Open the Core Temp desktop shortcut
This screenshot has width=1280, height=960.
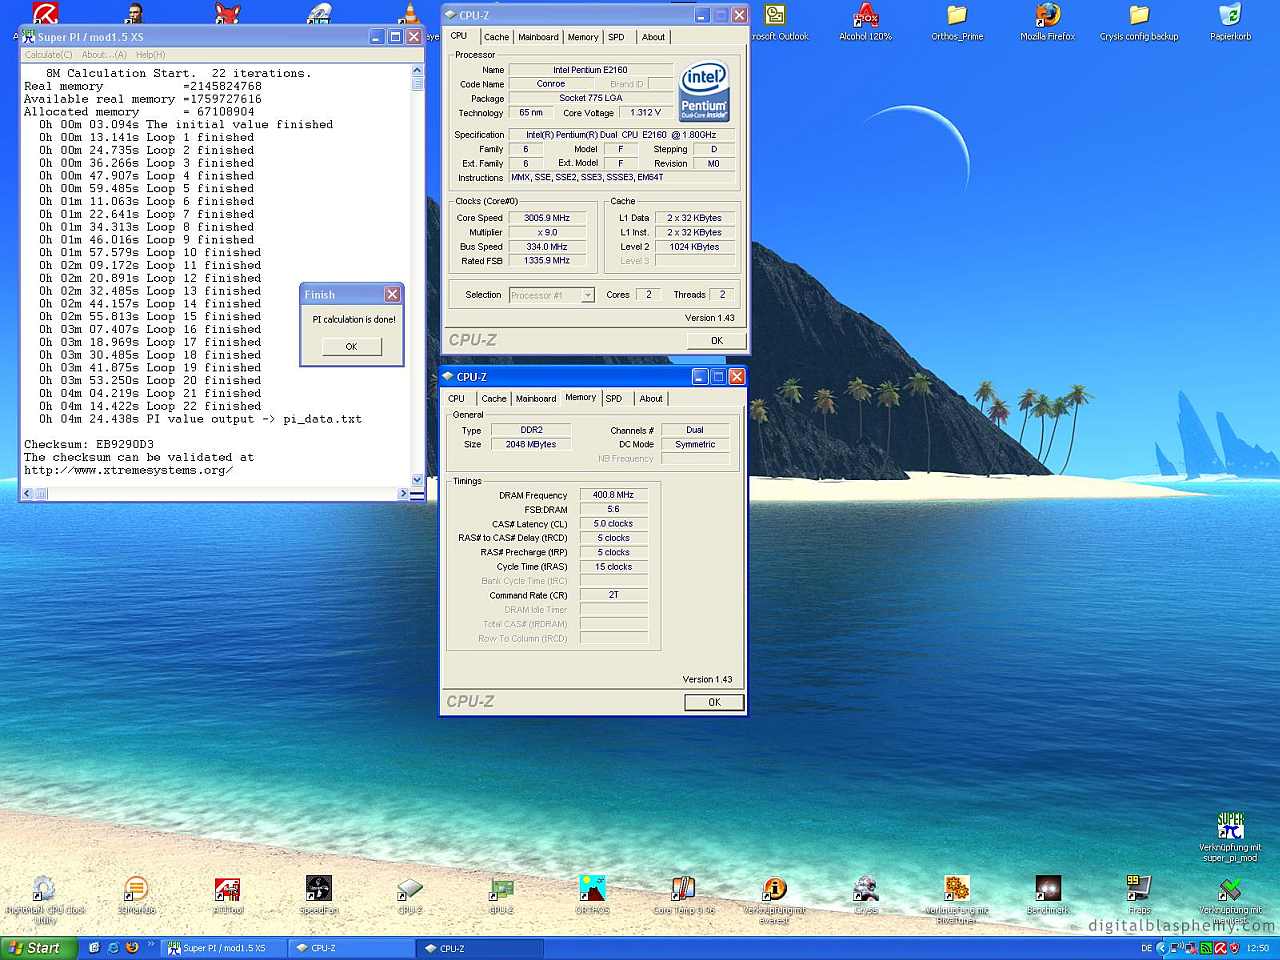(x=683, y=889)
